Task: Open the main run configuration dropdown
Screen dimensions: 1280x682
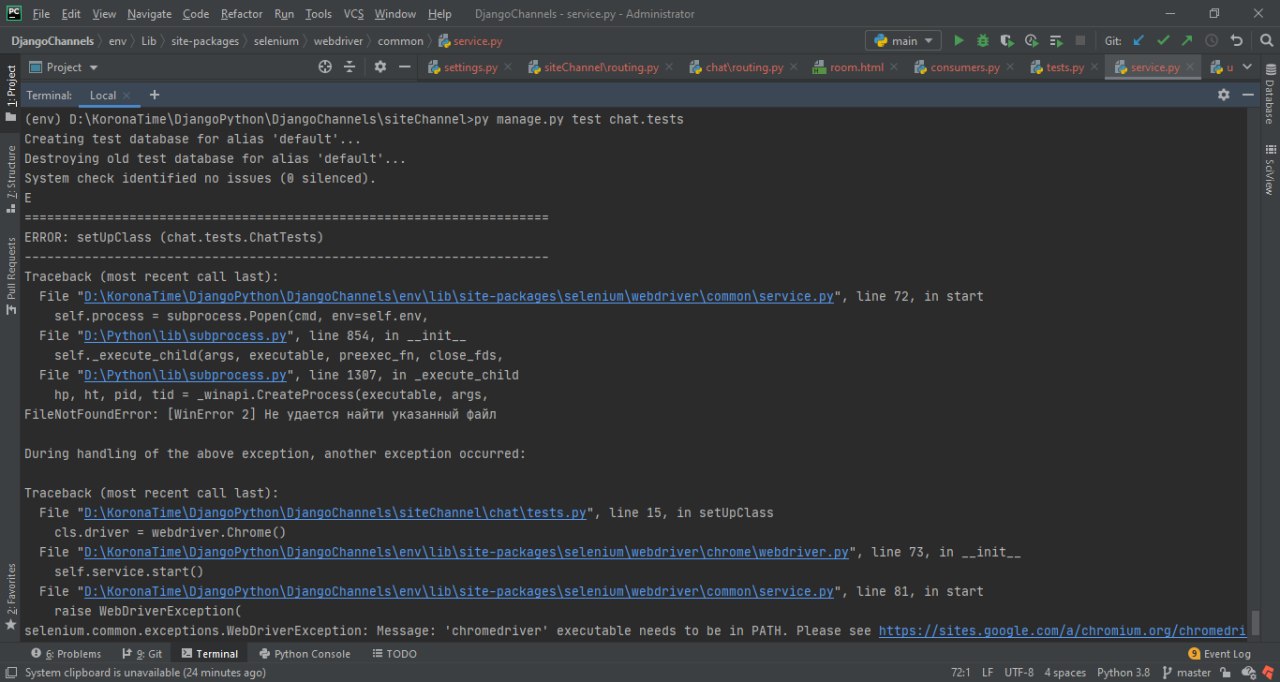Action: pos(903,41)
